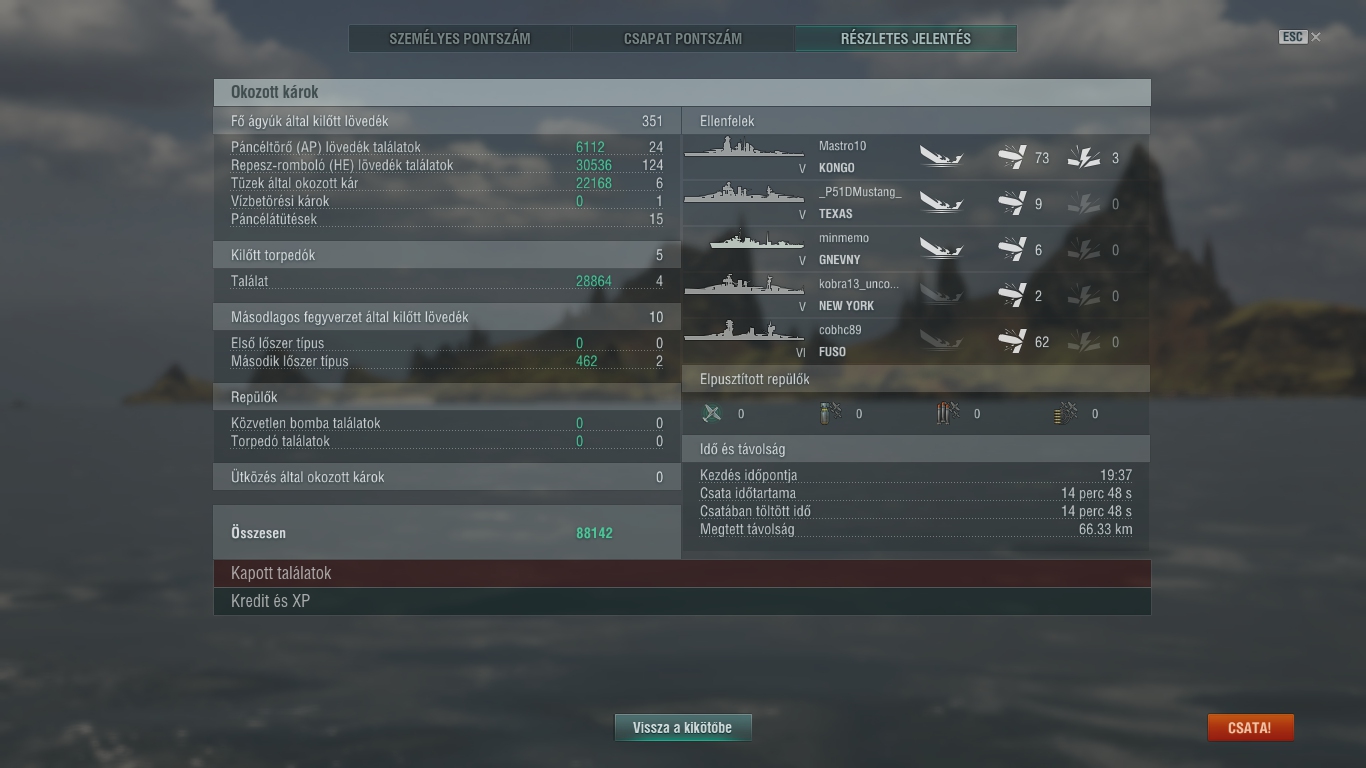Expand the Kapott találatok section
This screenshot has width=1366, height=768.
[x=682, y=573]
